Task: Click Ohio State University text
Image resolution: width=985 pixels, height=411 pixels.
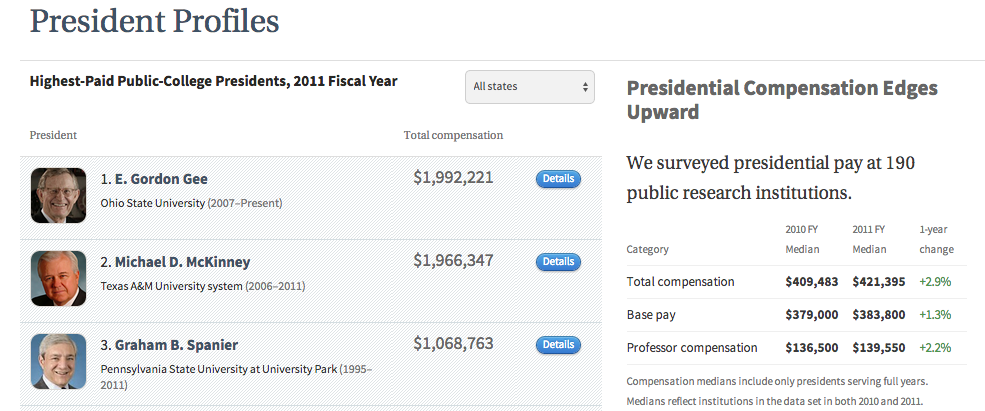Action: tap(153, 203)
